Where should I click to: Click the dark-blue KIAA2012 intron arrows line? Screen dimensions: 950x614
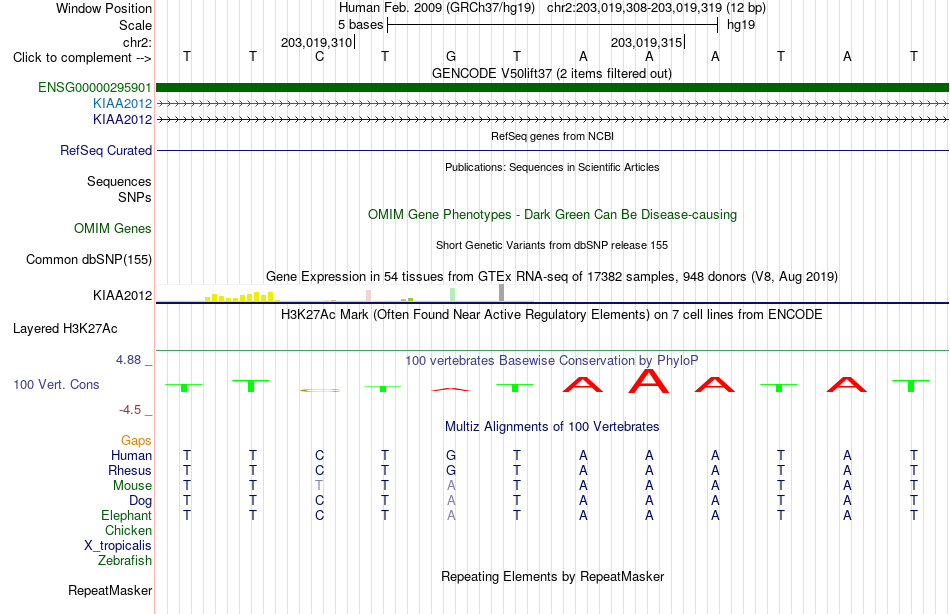[552, 119]
